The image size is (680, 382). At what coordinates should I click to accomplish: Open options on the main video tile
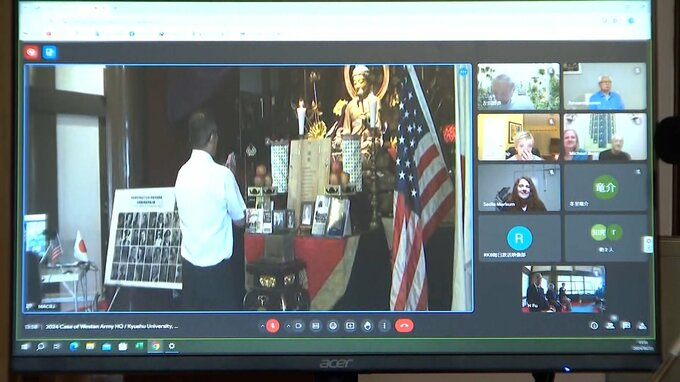coord(463,72)
